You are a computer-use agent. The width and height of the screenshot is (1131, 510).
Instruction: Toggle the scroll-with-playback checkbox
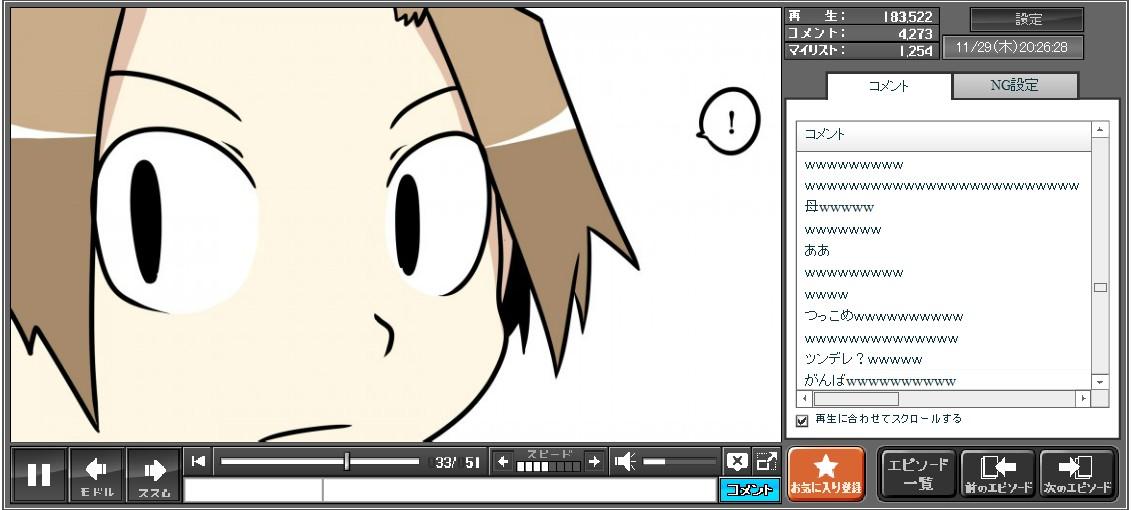802,420
